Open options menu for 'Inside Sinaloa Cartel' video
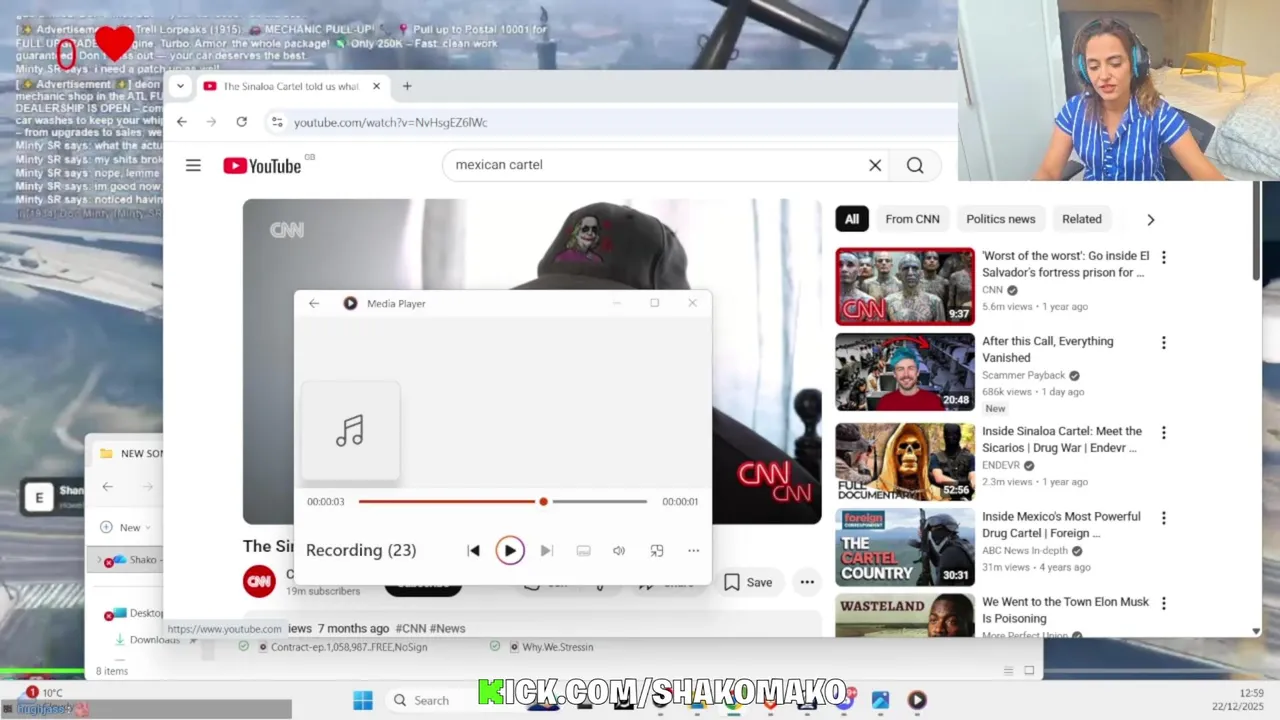The width and height of the screenshot is (1280, 720). [1163, 433]
